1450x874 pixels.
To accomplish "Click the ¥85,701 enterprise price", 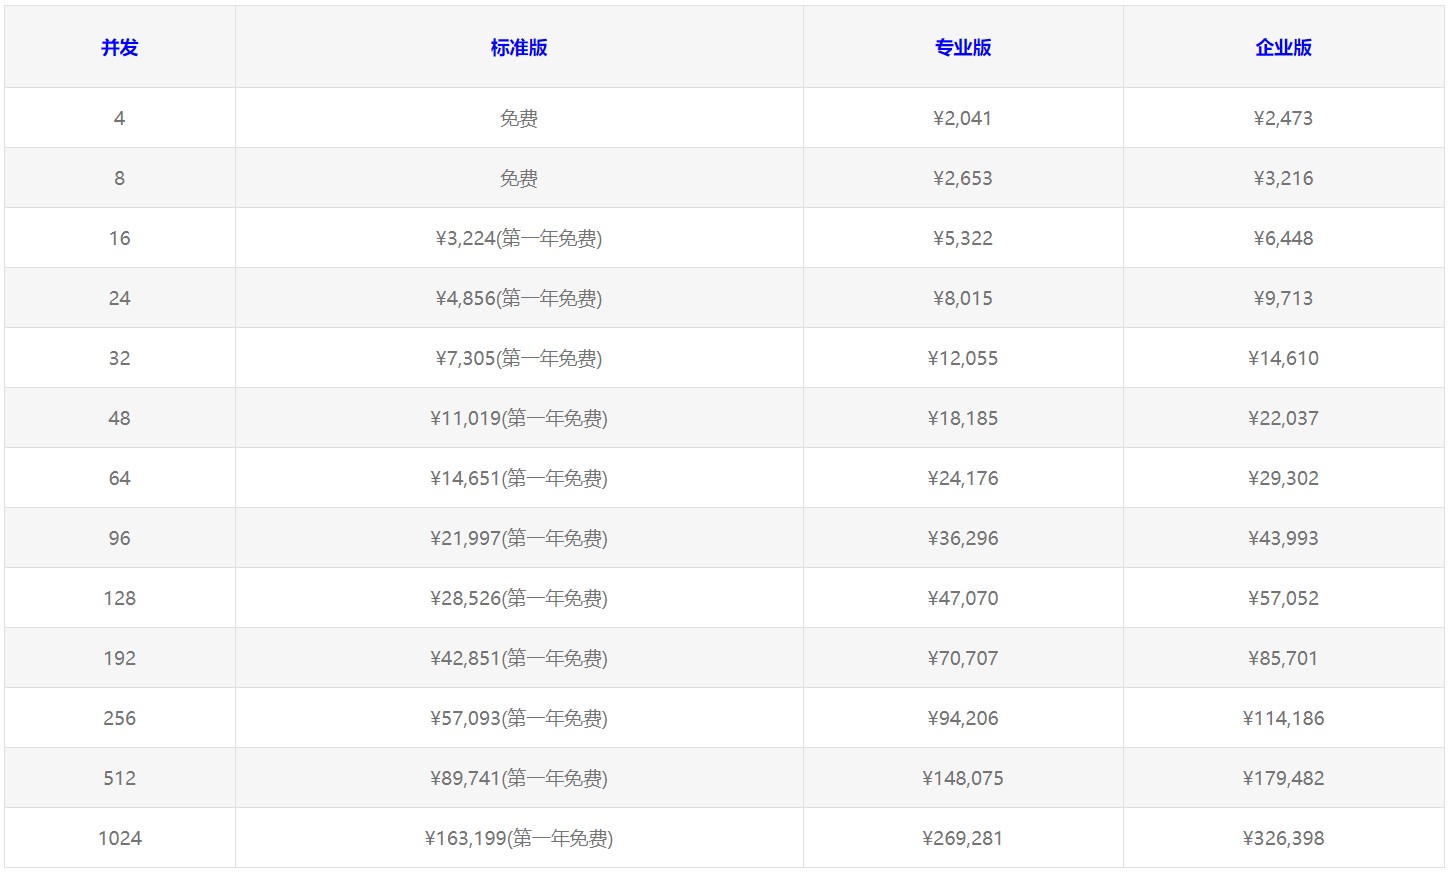I will point(1283,658).
